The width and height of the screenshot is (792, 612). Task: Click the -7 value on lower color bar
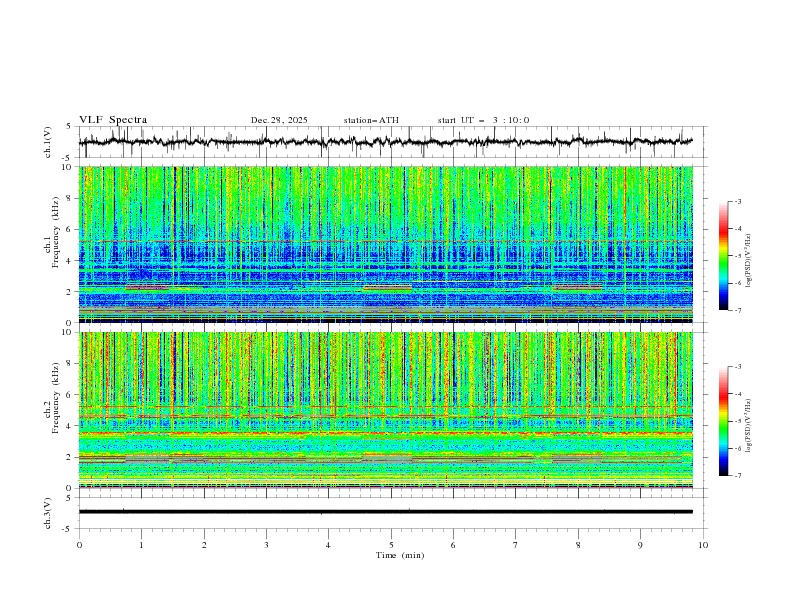click(x=737, y=476)
